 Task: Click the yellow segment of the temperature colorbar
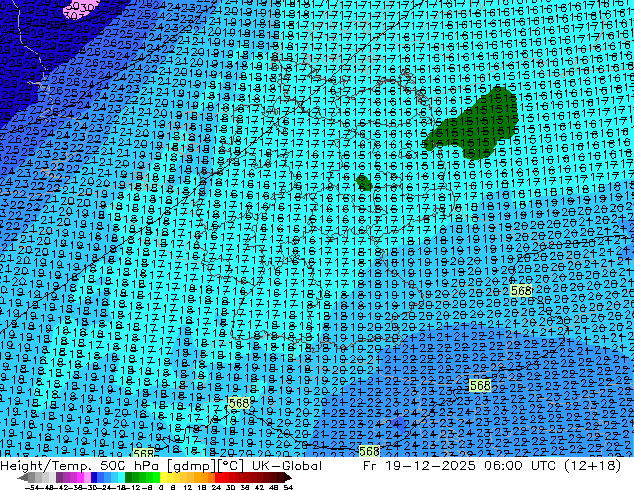163,478
